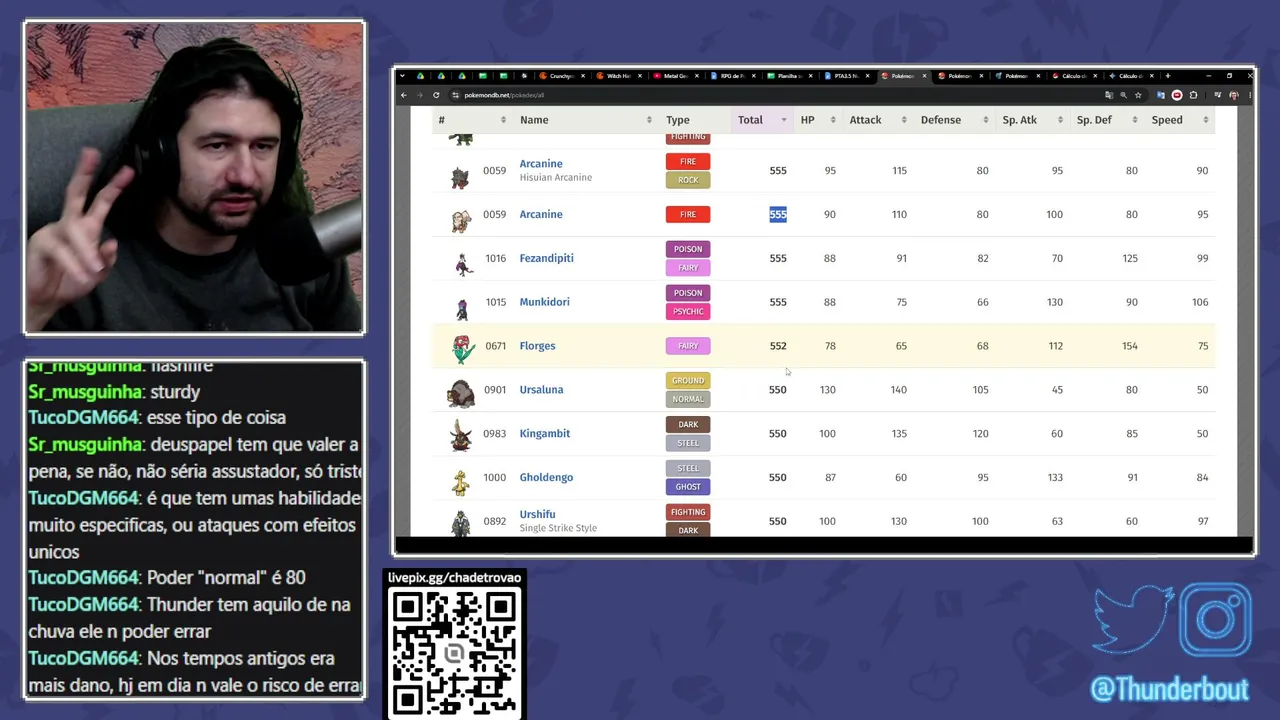
Task: Open the Urshifu Single Strike link
Action: 537,514
